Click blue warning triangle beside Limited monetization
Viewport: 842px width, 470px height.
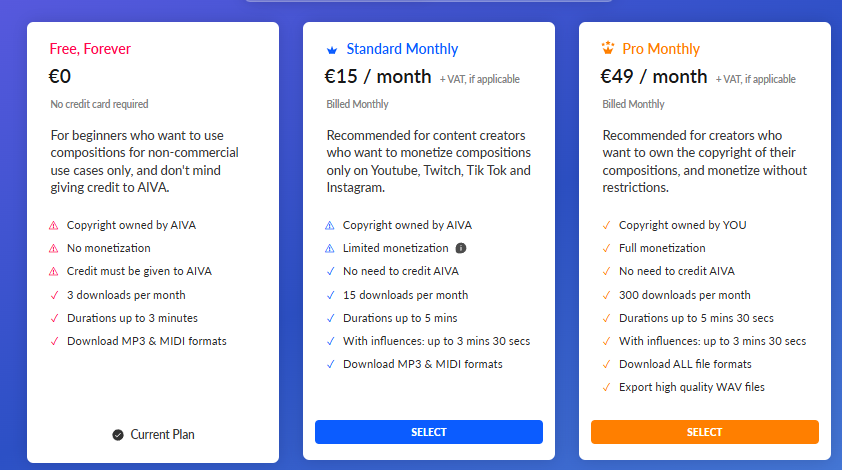click(x=330, y=249)
